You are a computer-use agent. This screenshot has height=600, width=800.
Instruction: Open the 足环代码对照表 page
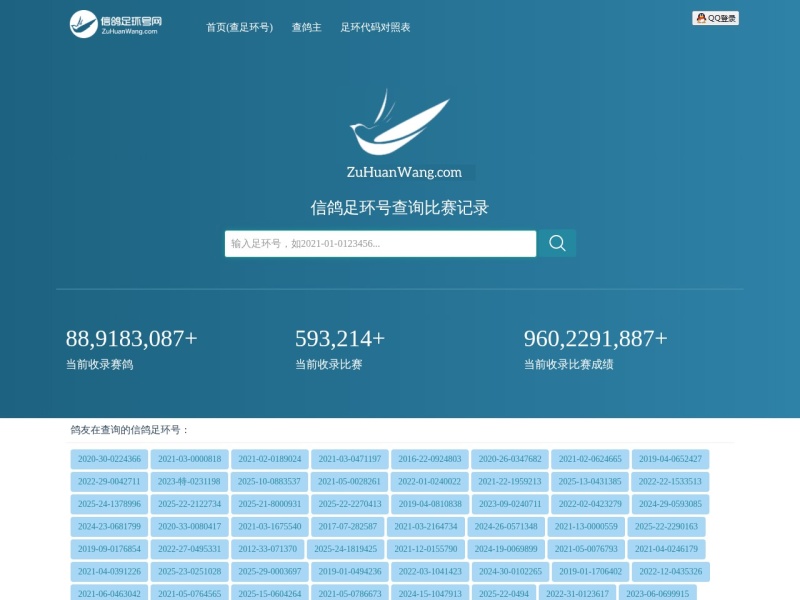pos(376,27)
